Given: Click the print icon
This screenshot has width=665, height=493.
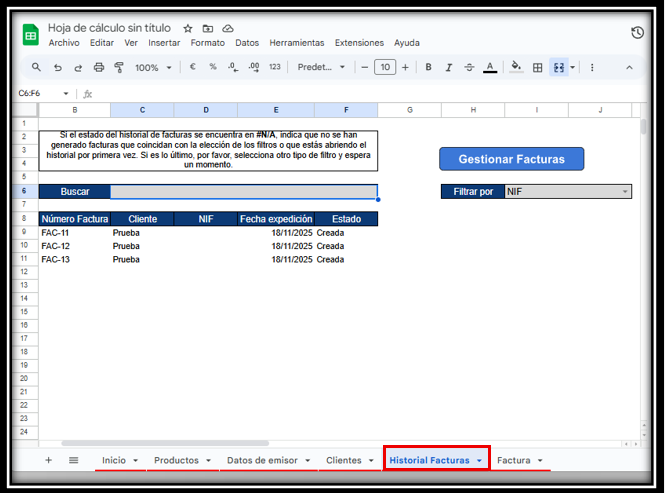Looking at the screenshot, I should pos(98,67).
